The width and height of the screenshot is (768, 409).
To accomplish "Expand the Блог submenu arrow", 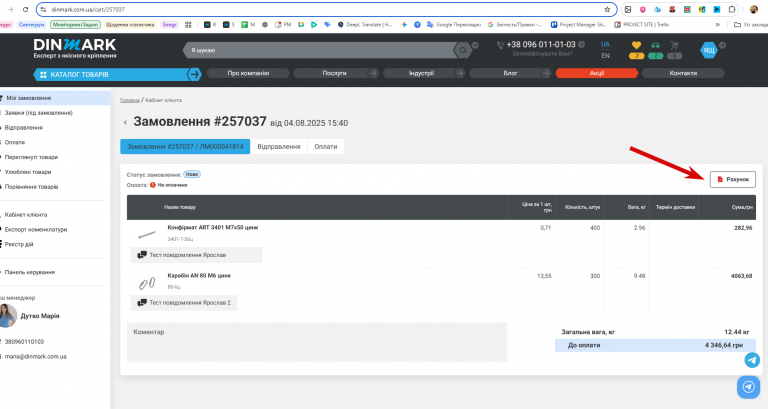I will 546,73.
